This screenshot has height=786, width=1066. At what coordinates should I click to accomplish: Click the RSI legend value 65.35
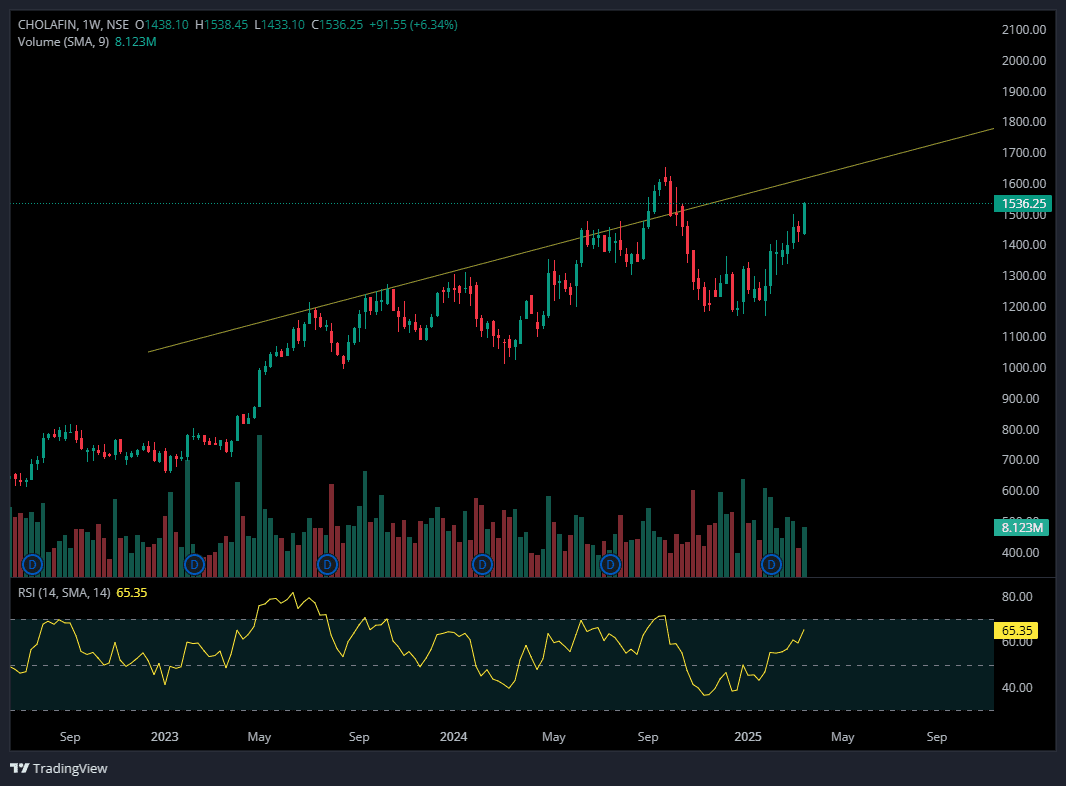tap(132, 593)
